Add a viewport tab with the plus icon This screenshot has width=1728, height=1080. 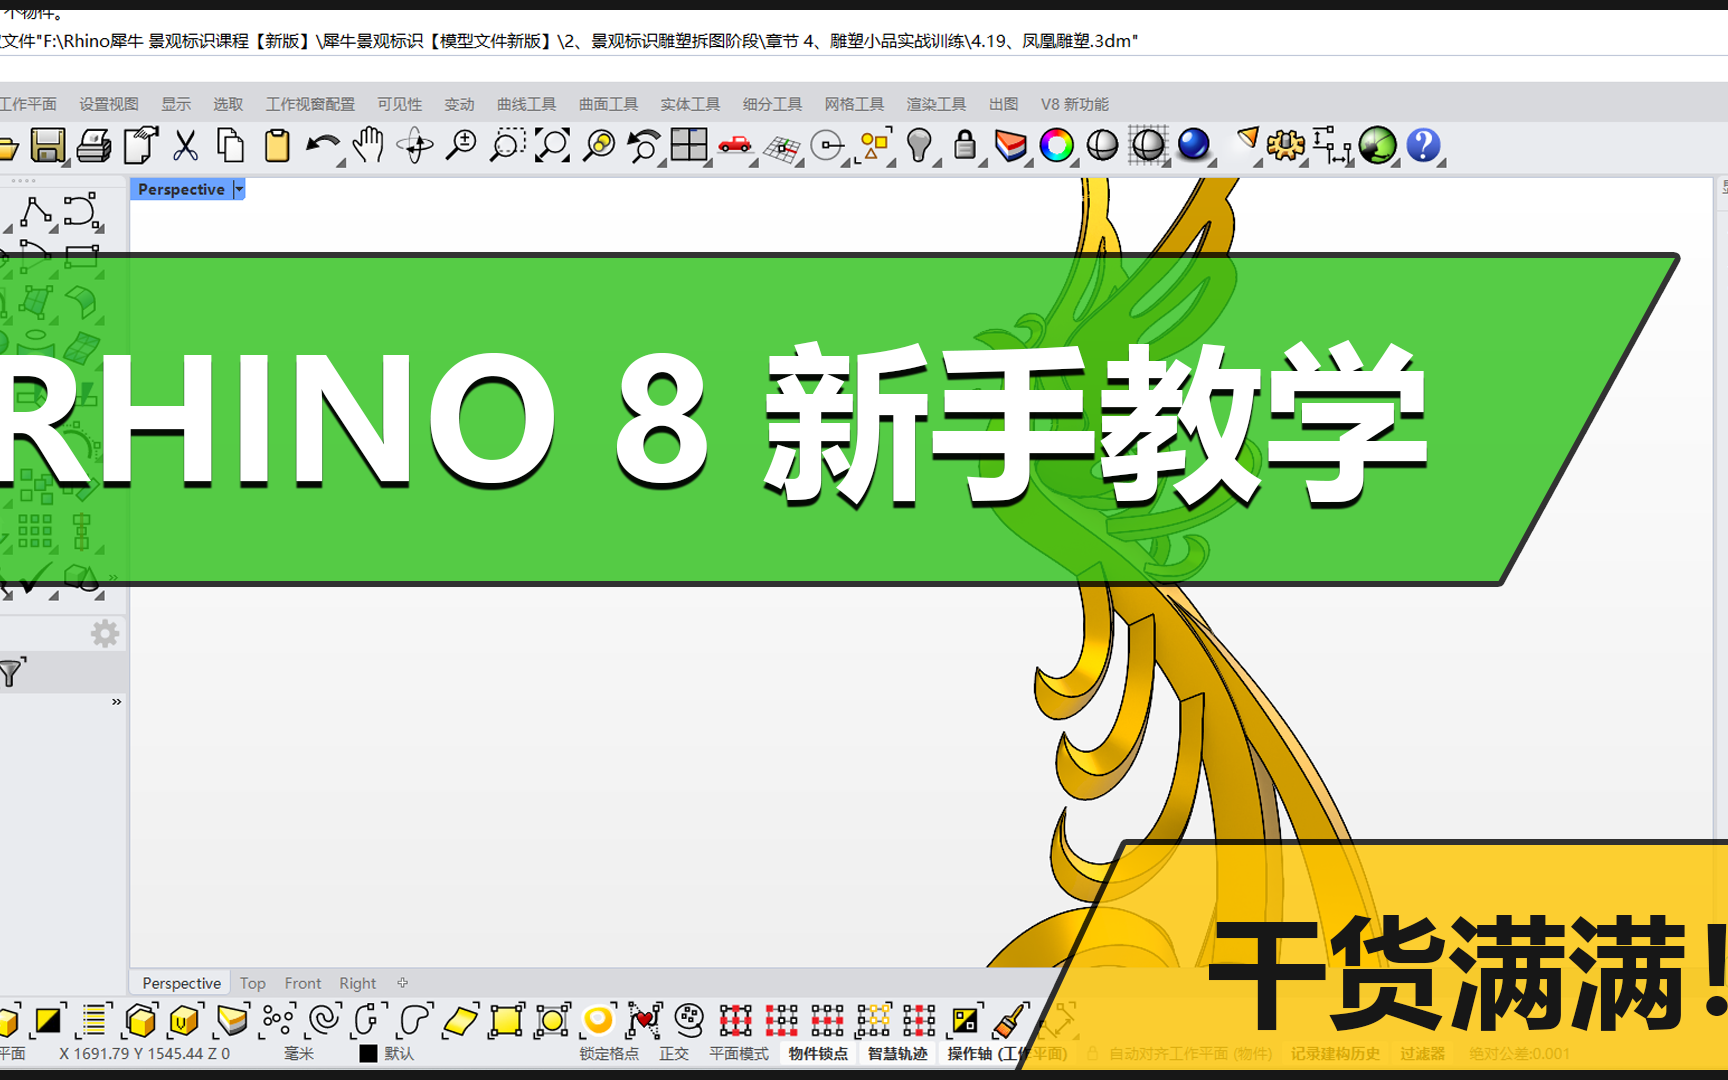coord(403,983)
